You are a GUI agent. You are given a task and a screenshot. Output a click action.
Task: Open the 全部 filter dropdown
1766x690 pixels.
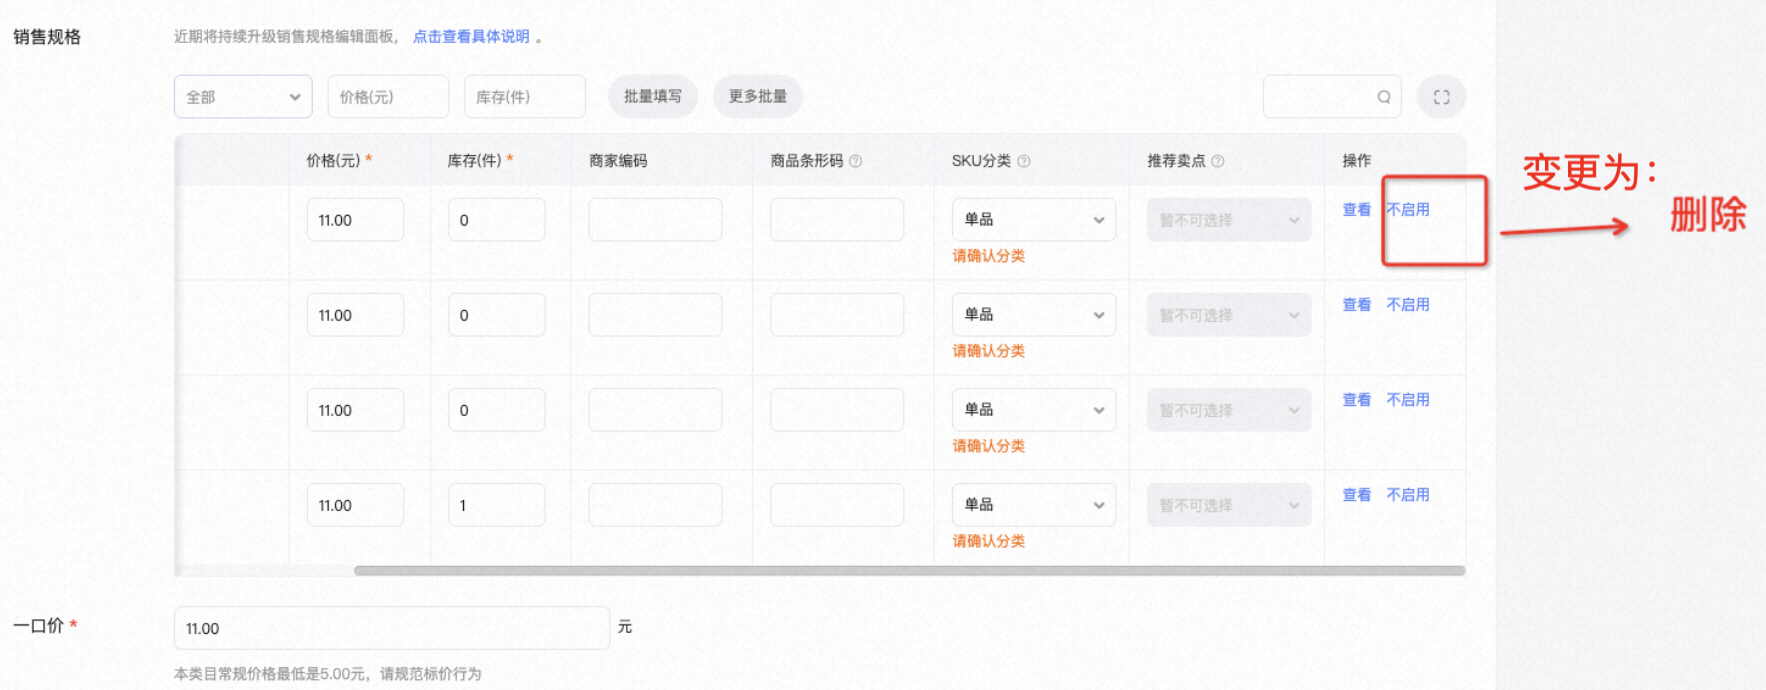point(243,97)
